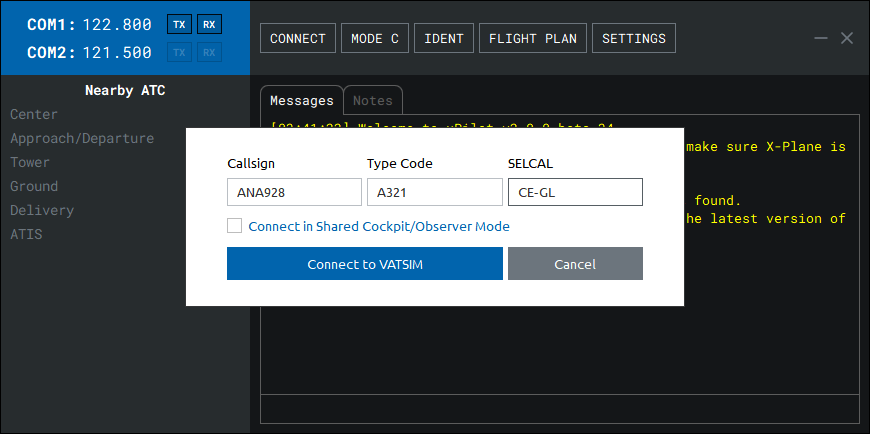Click the Type Code field with A321
870x434 pixels.
coord(435,192)
